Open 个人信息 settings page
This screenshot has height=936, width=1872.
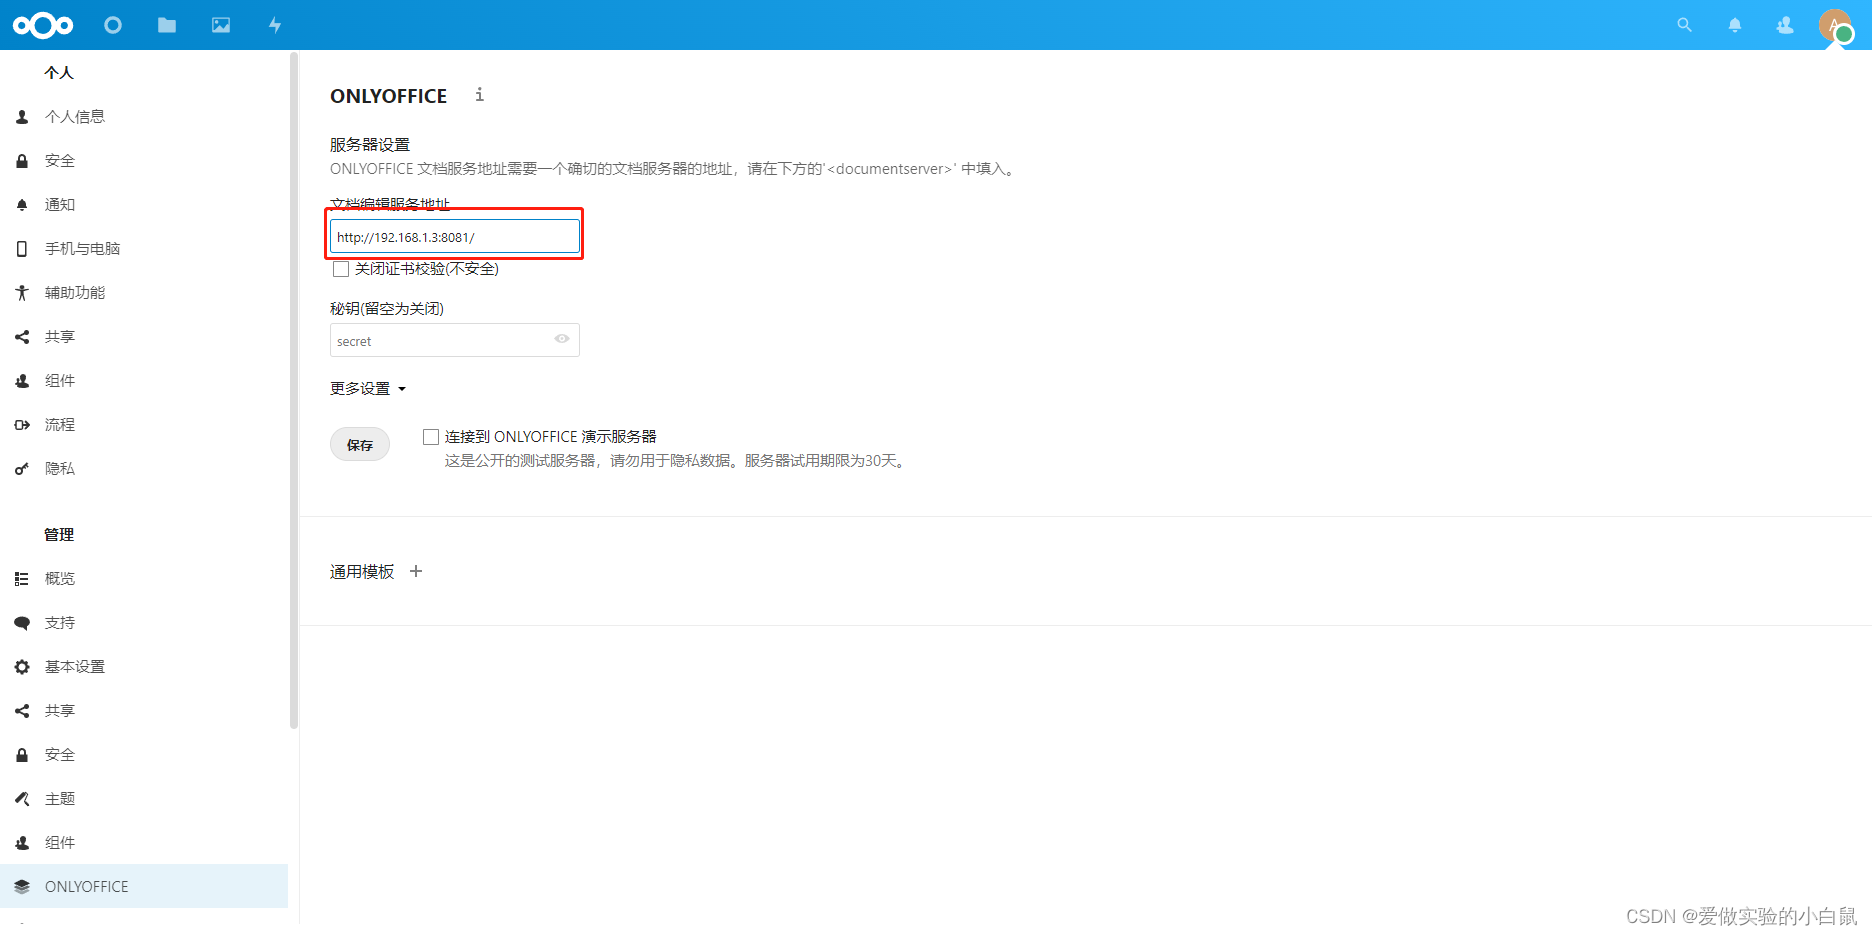click(144, 117)
